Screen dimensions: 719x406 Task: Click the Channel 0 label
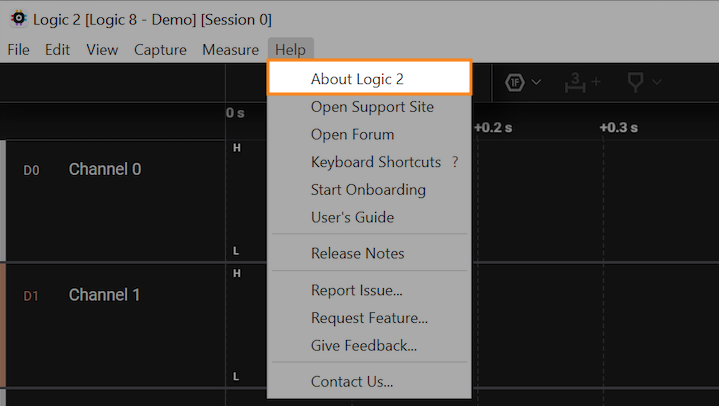(105, 169)
